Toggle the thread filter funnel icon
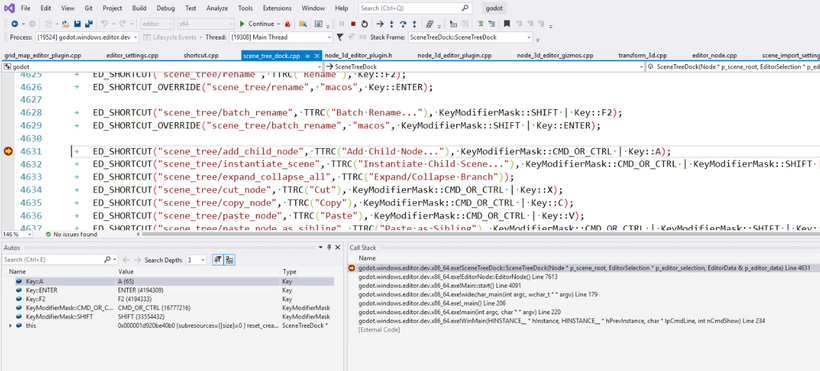The height and width of the screenshot is (371, 820). [x=340, y=37]
